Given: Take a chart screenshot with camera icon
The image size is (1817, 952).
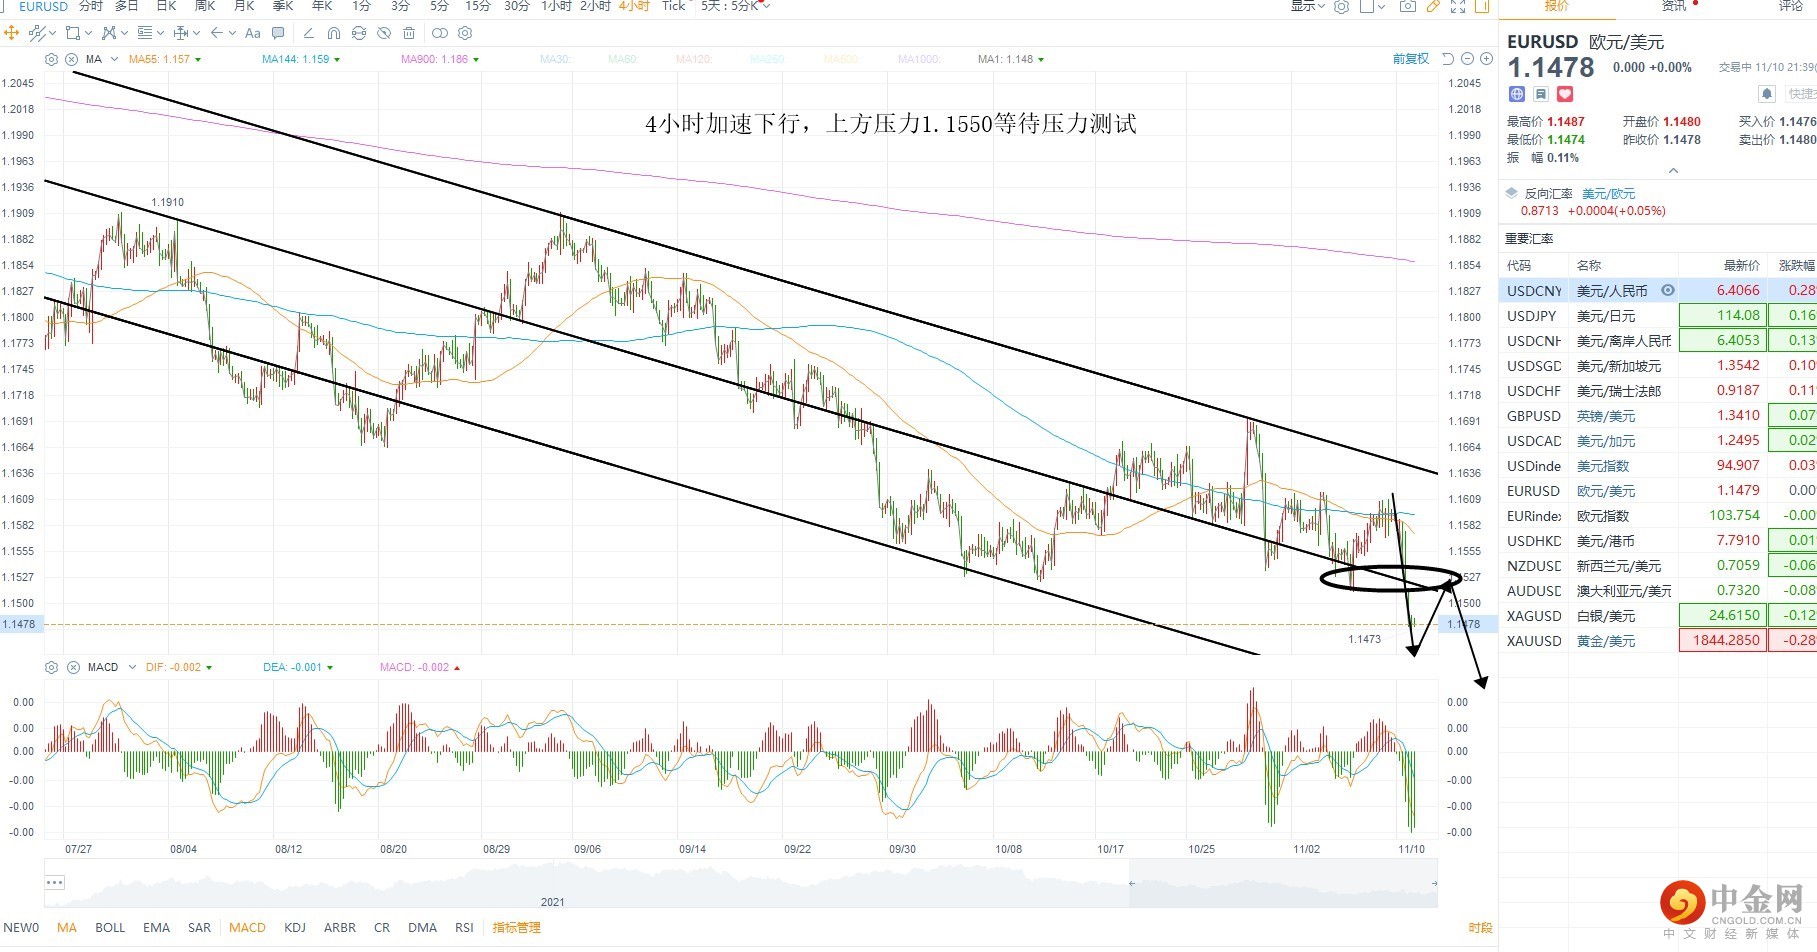Looking at the screenshot, I should (x=1408, y=6).
